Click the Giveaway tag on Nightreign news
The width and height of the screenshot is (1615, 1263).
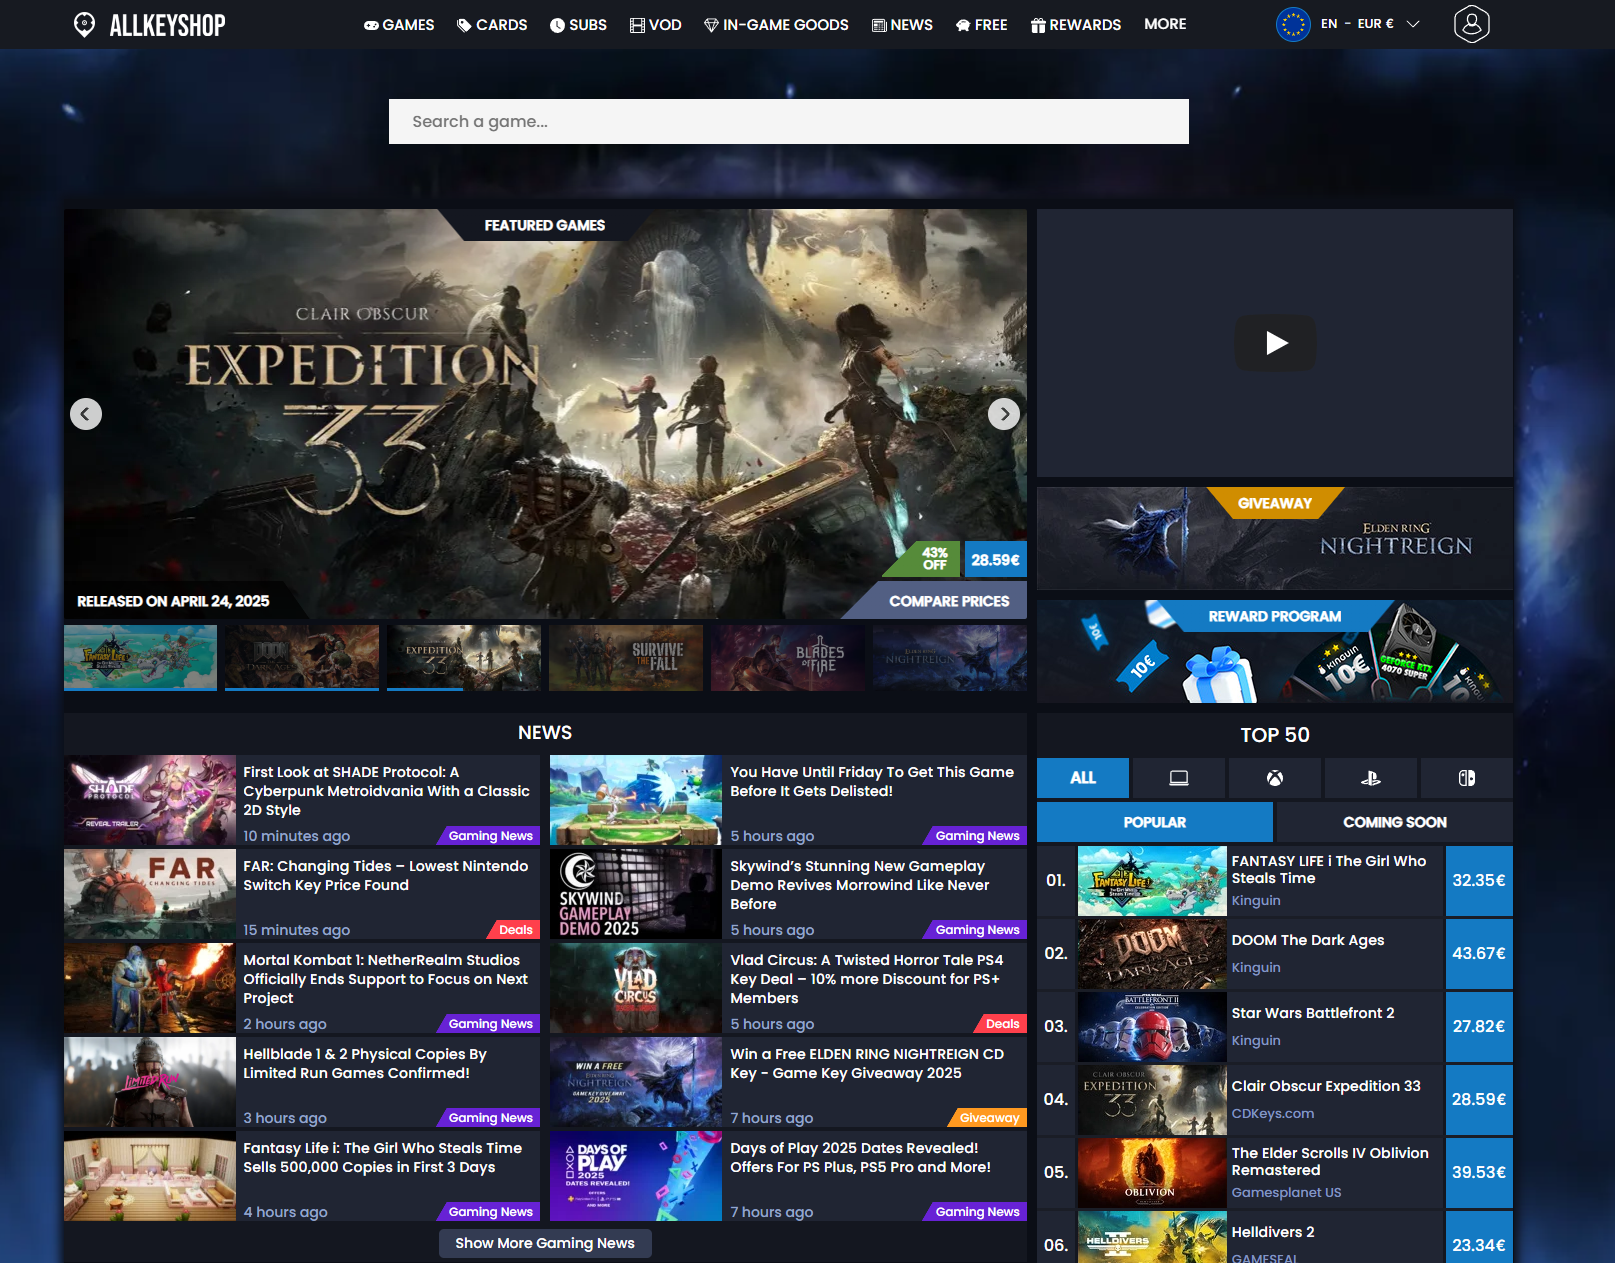coord(988,1118)
